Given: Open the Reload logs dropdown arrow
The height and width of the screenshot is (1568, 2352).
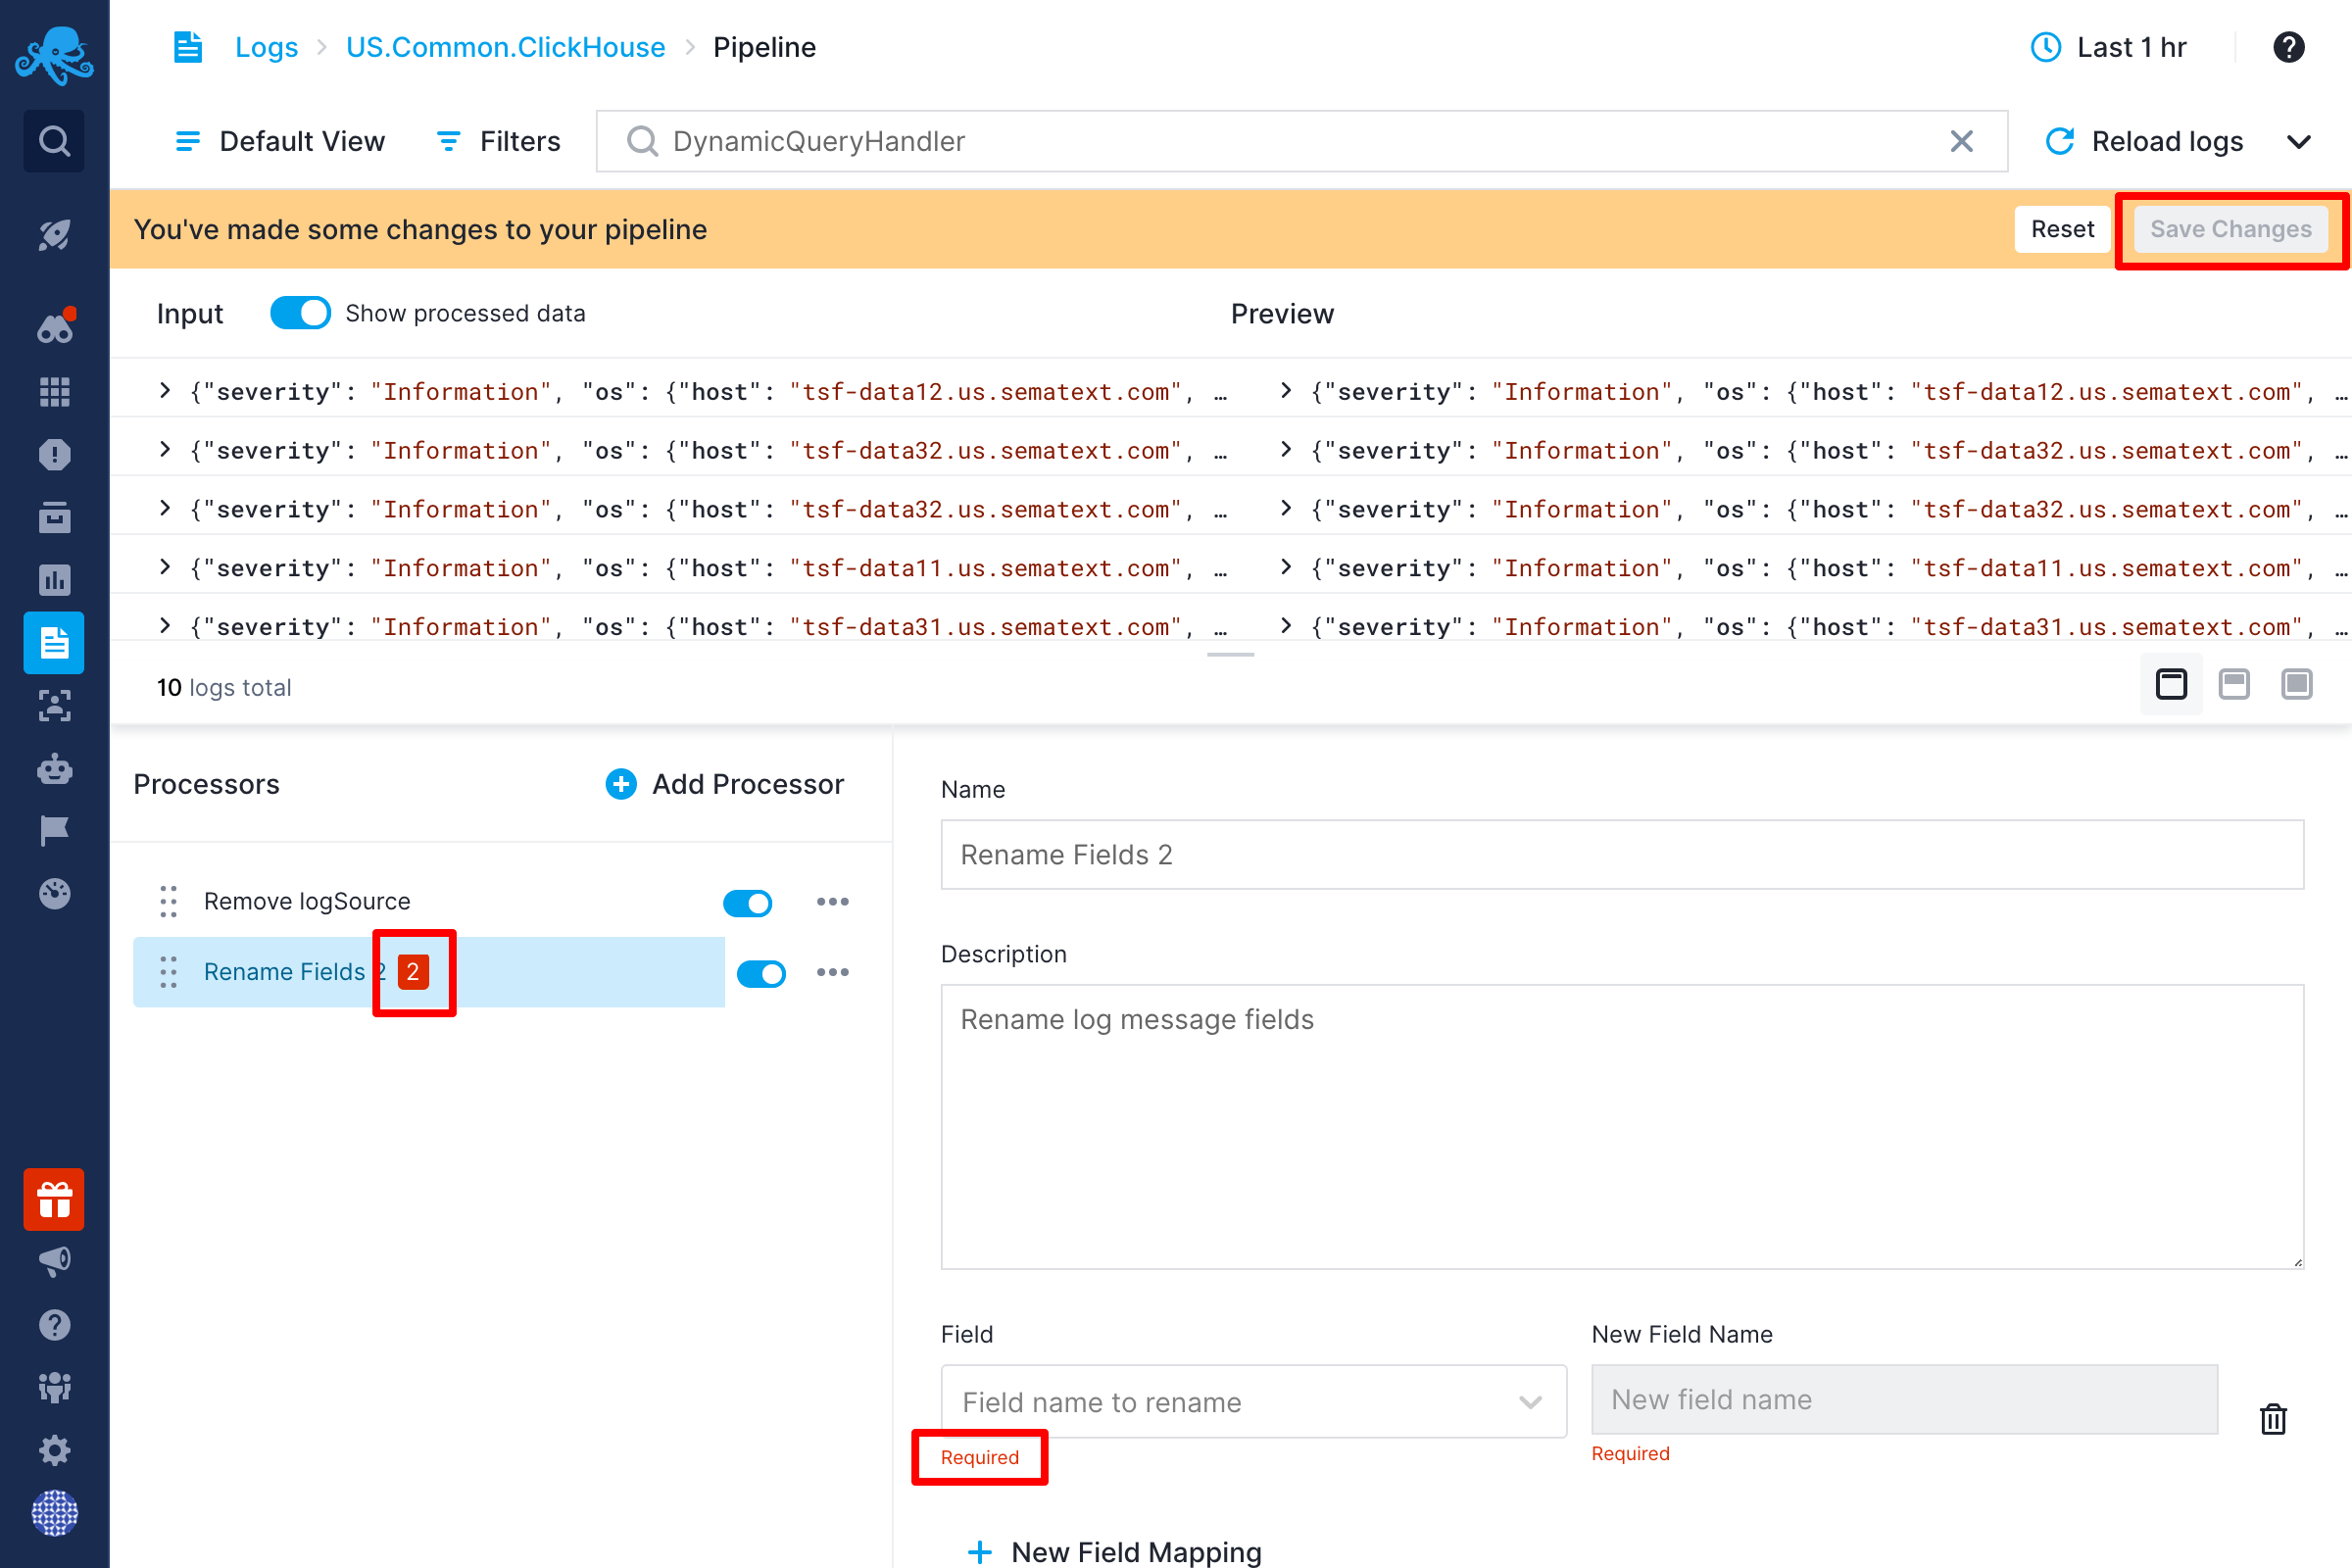Looking at the screenshot, I should click(2299, 141).
